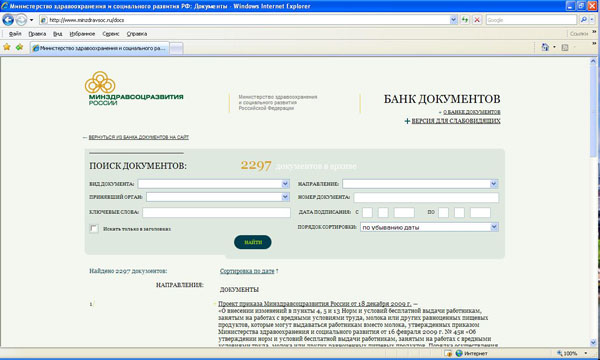Select the Министерство здравоохранения browser tab
The image size is (600, 360).
coord(99,48)
